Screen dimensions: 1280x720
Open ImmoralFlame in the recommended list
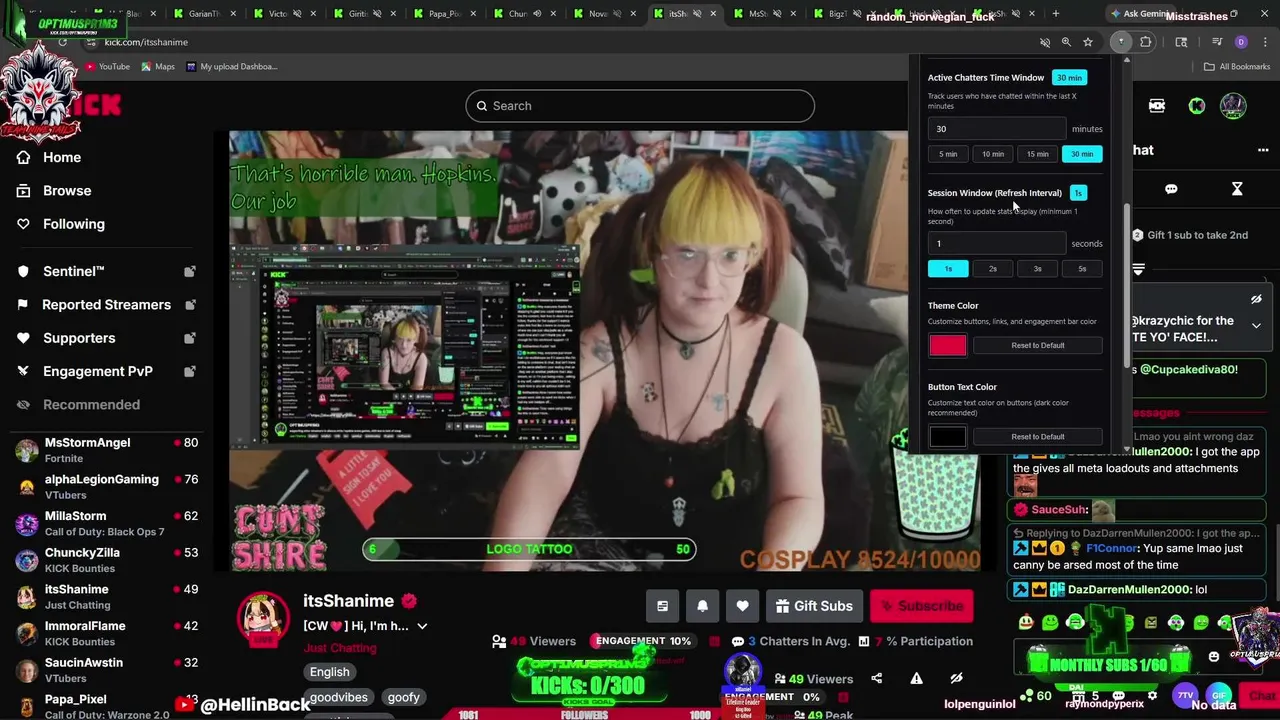pos(106,633)
